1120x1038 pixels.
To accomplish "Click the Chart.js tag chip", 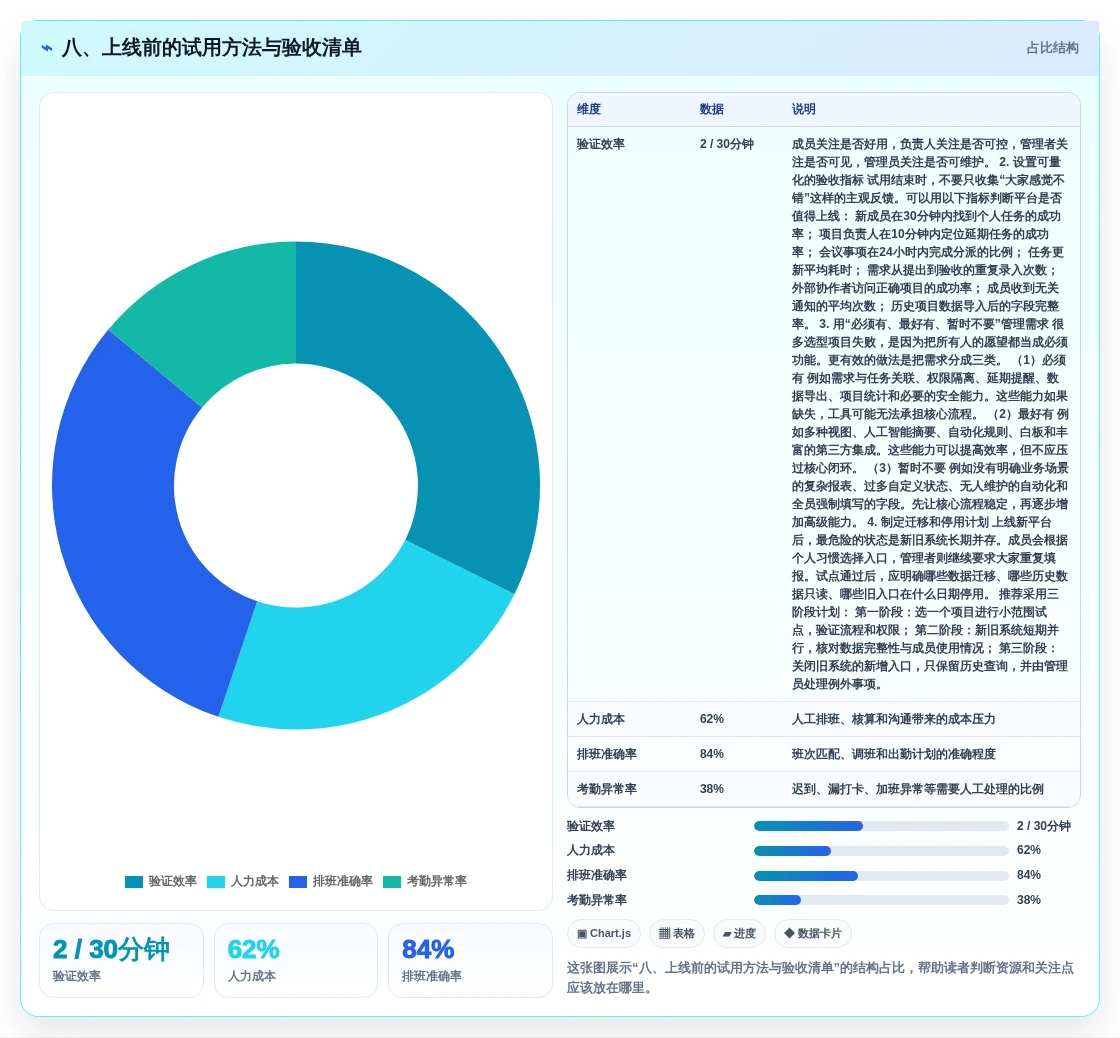I will pyautogui.click(x=604, y=933).
